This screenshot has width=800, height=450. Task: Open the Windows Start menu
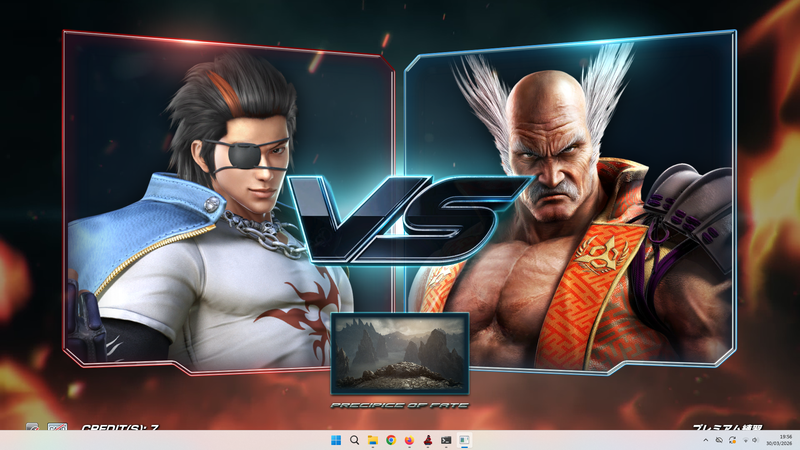336,440
